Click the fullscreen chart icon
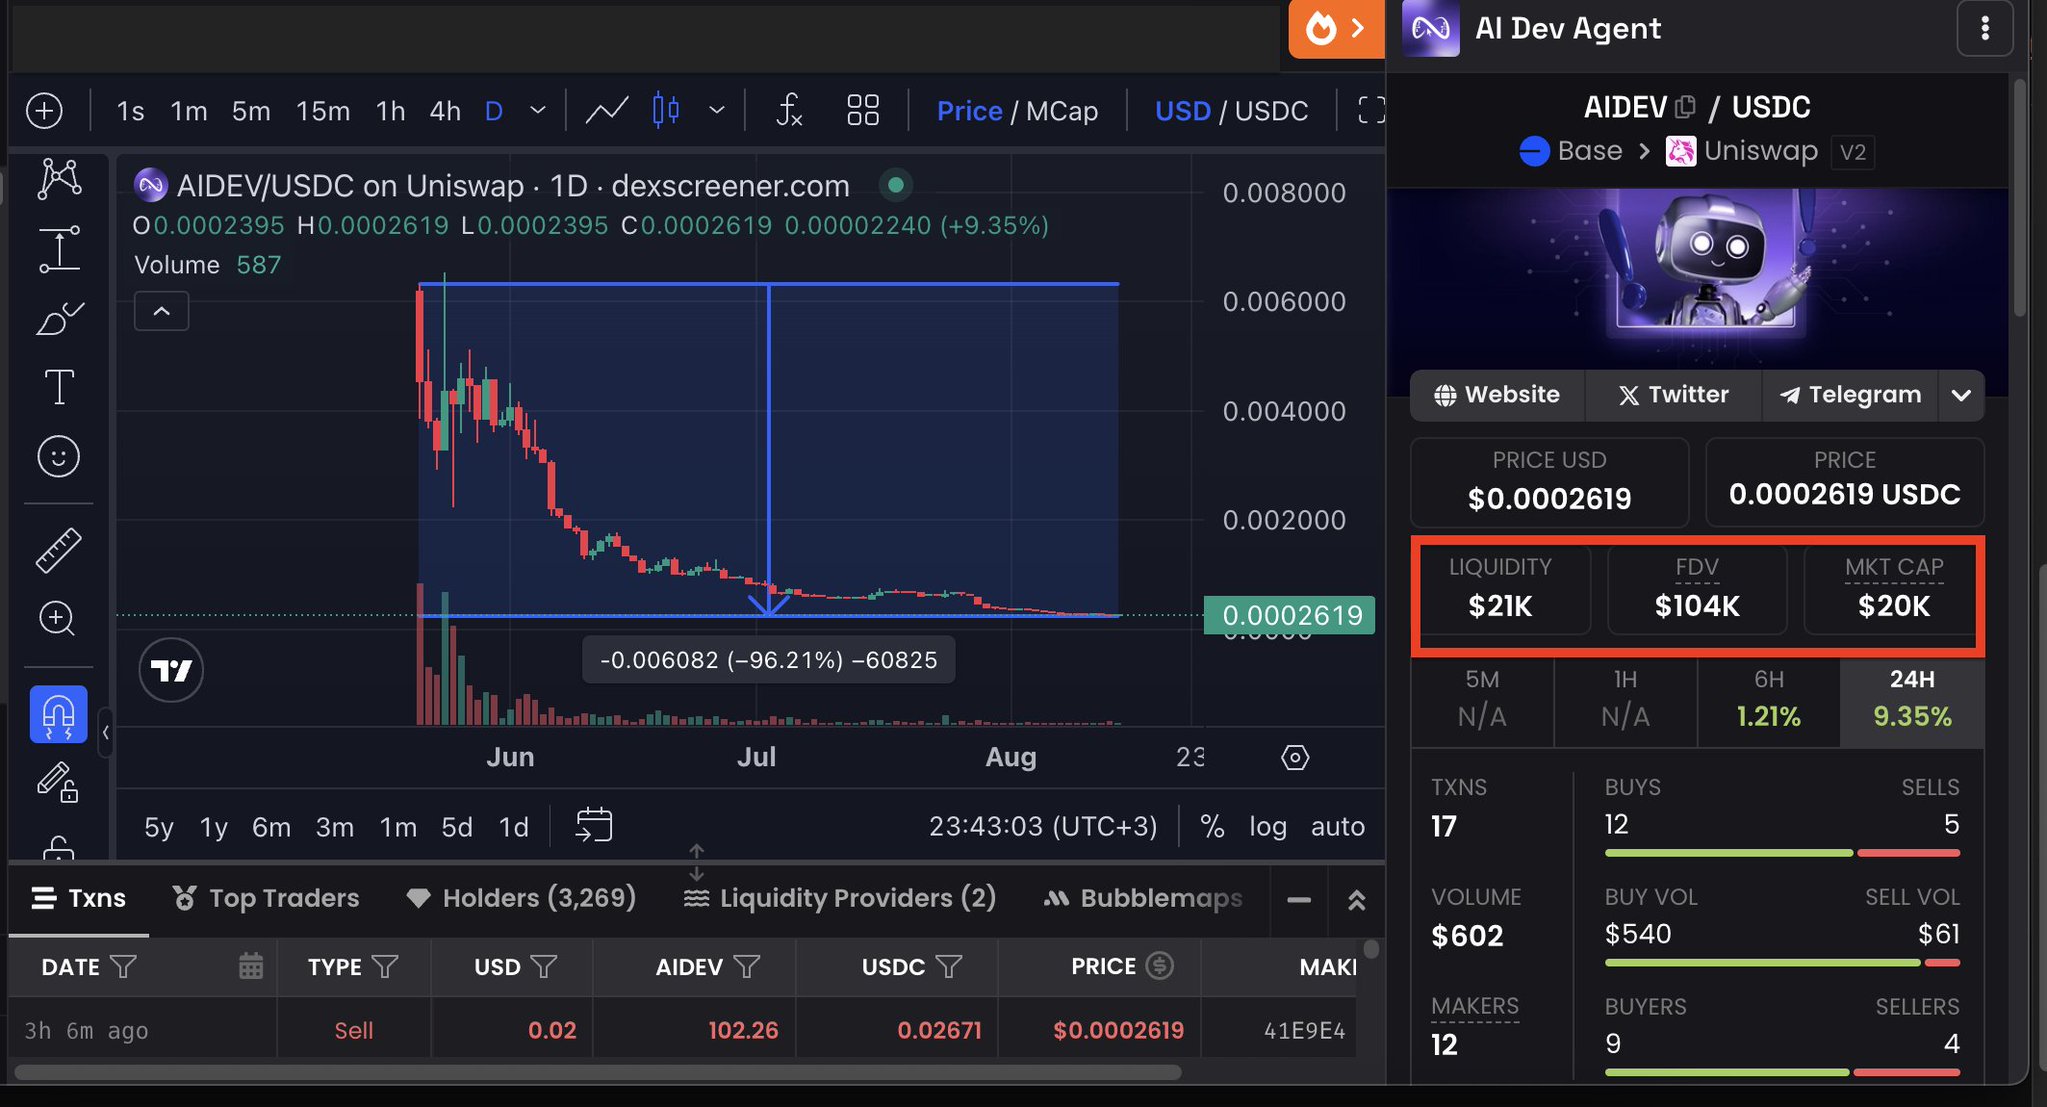The height and width of the screenshot is (1107, 2047). pos(1371,110)
